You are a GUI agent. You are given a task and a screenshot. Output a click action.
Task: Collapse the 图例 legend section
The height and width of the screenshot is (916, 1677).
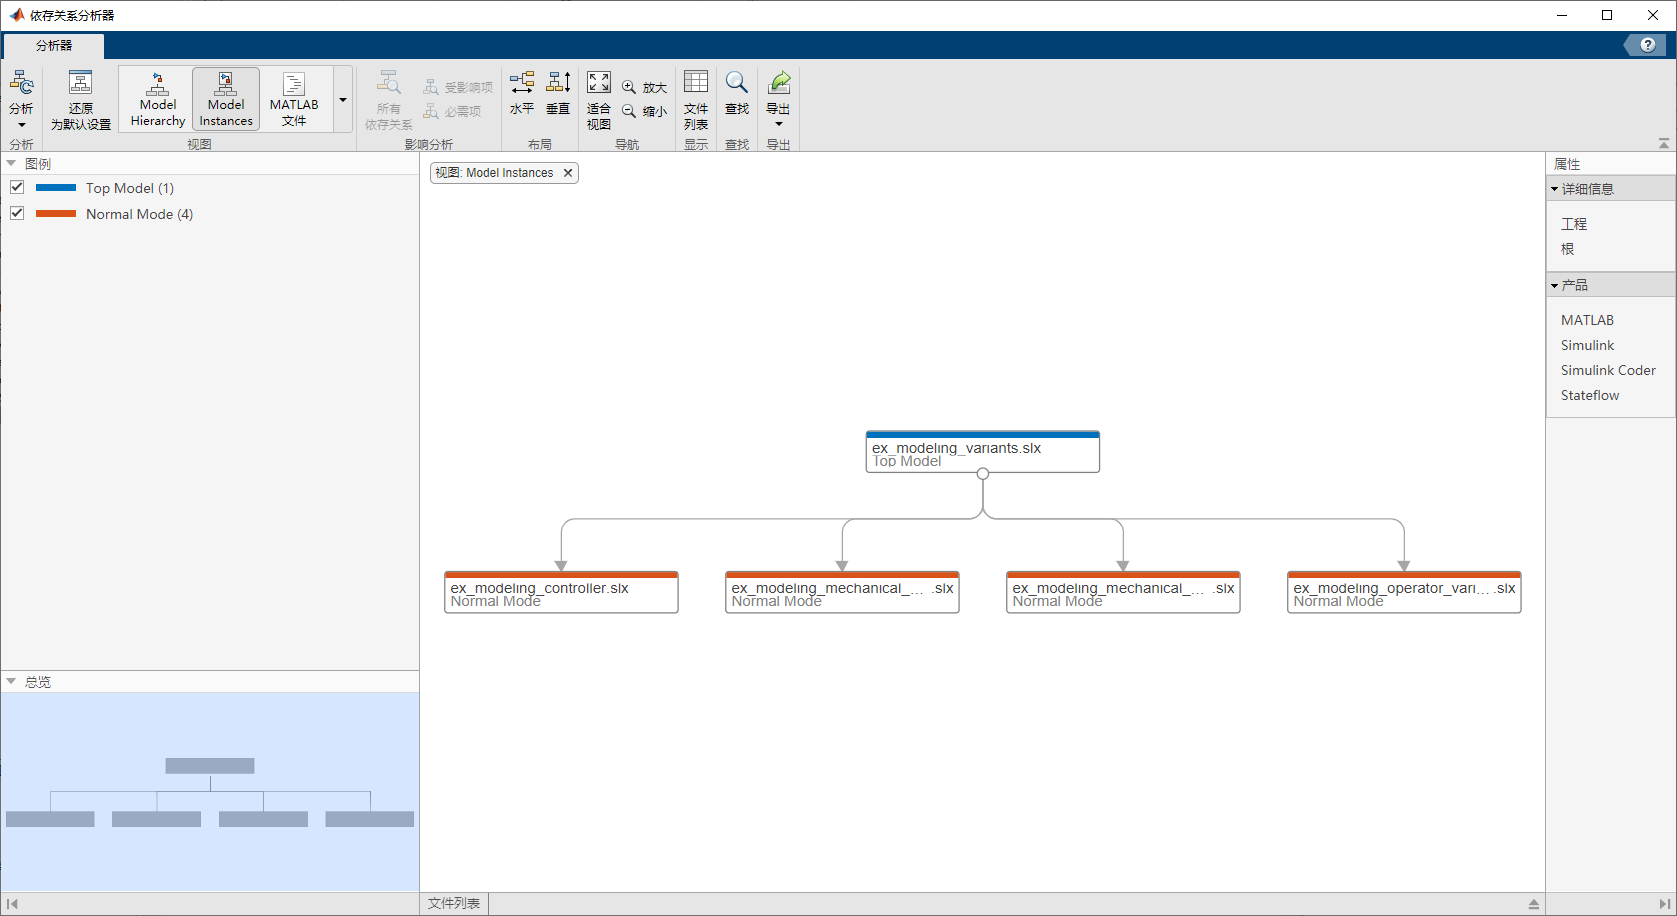(10, 163)
